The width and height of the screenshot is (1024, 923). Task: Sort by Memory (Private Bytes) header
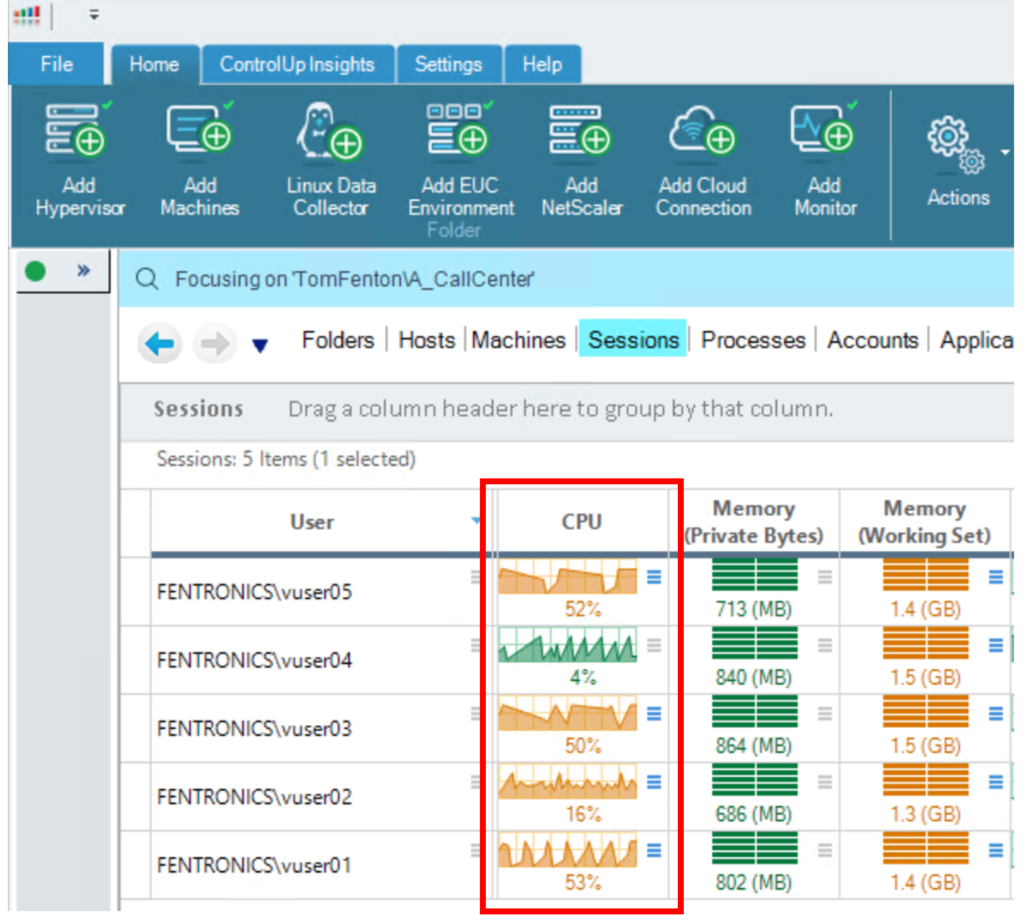[754, 522]
